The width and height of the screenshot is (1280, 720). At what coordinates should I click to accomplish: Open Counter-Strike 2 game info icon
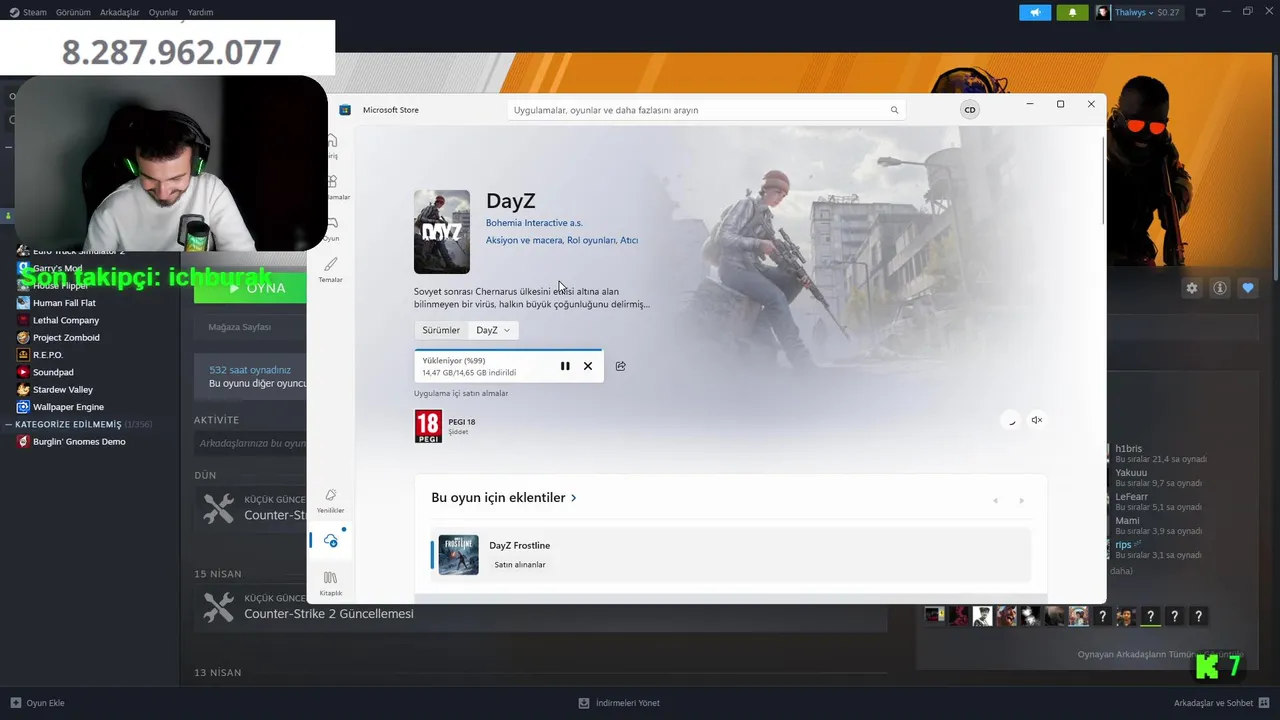[x=1220, y=288]
